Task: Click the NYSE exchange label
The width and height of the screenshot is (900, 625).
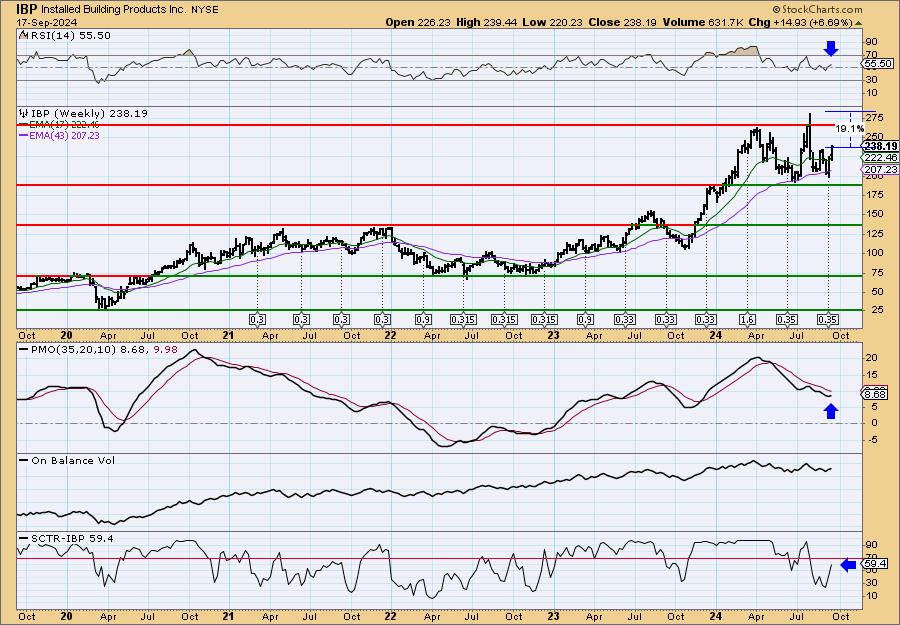Action: coord(205,9)
